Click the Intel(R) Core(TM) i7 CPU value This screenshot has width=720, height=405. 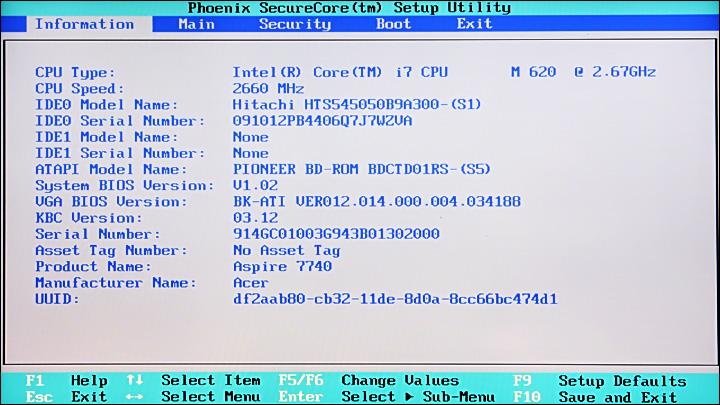pyautogui.click(x=340, y=72)
